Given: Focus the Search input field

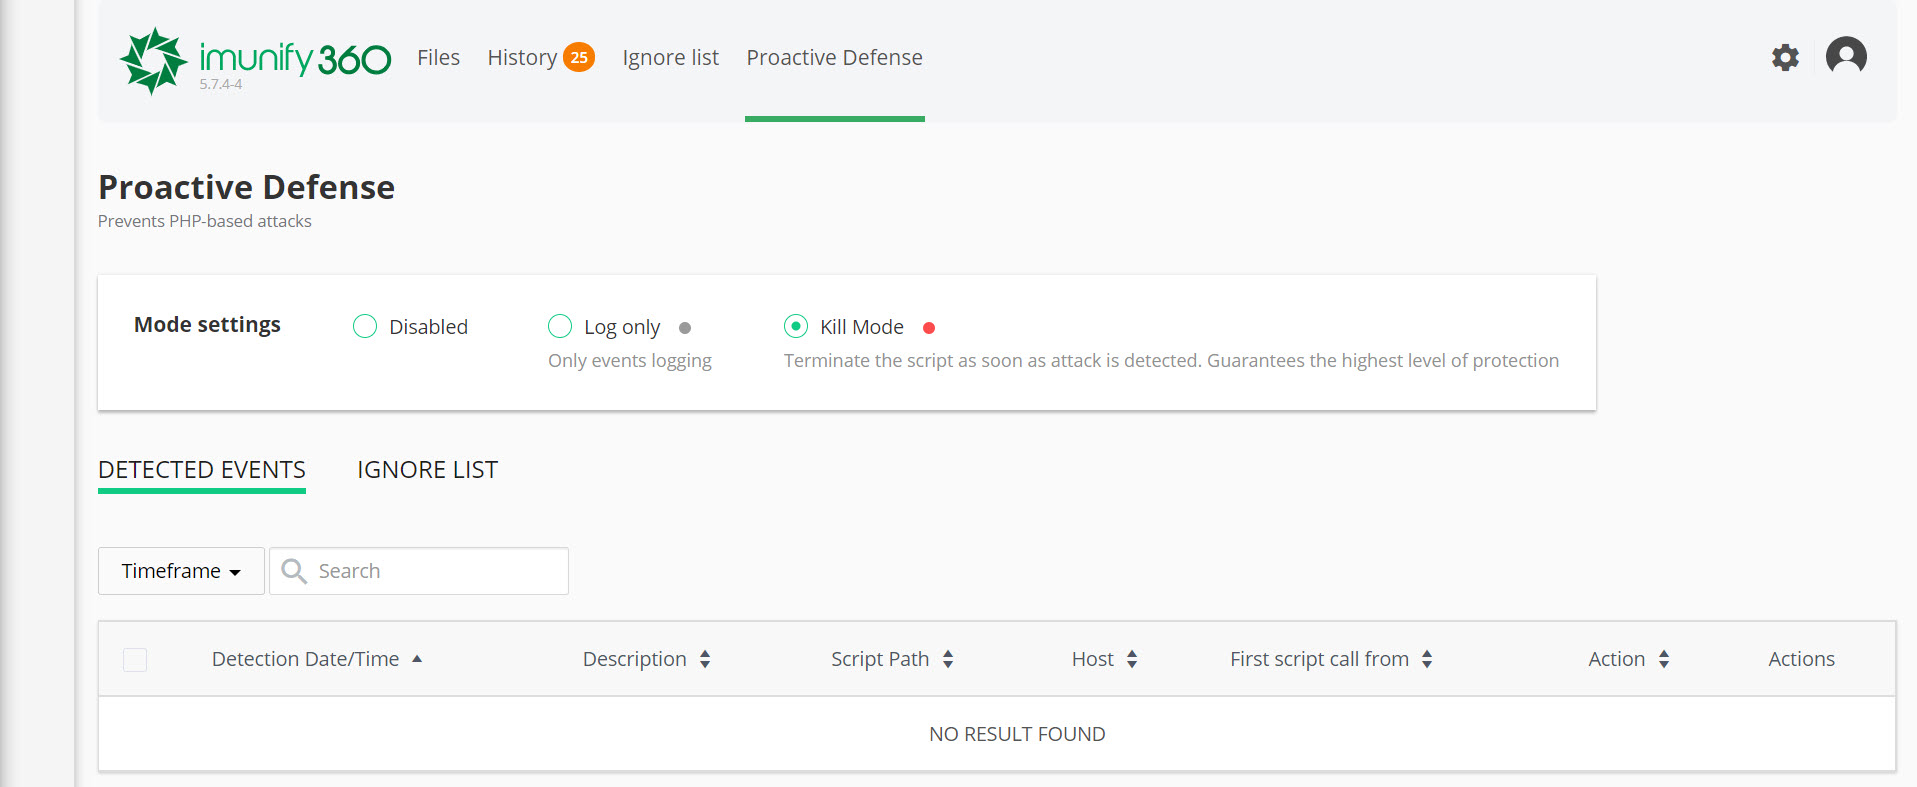Looking at the screenshot, I should pyautogui.click(x=435, y=571).
